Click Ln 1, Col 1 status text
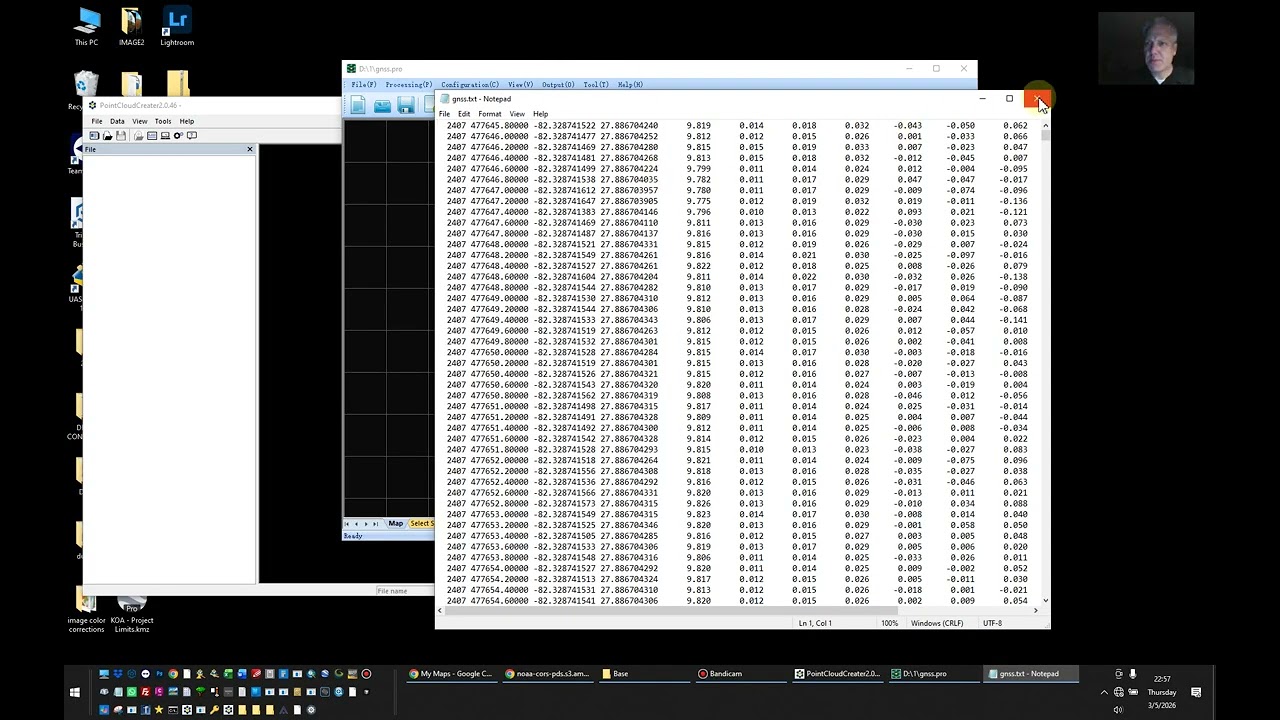 [x=815, y=623]
